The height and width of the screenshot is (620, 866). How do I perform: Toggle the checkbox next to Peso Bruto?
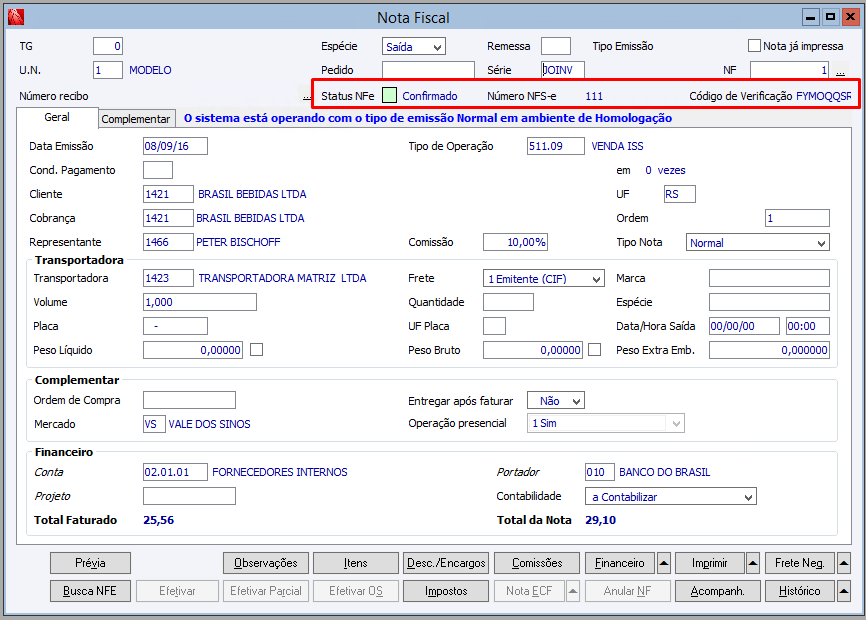(595, 350)
